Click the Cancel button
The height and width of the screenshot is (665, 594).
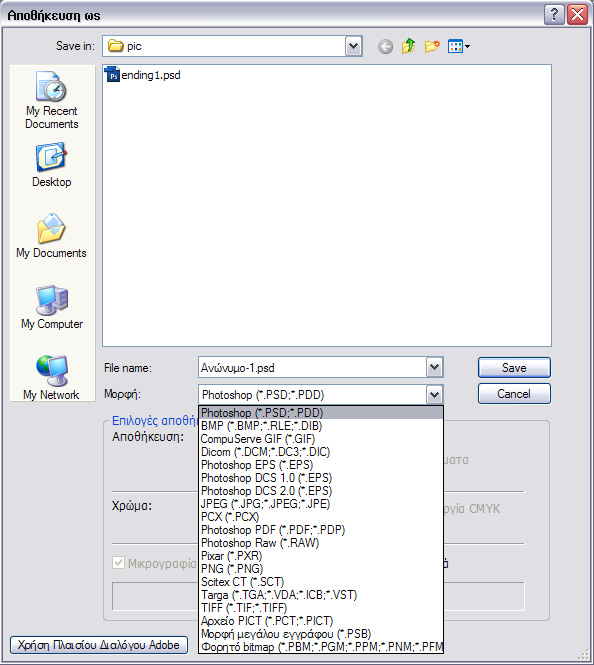(514, 394)
